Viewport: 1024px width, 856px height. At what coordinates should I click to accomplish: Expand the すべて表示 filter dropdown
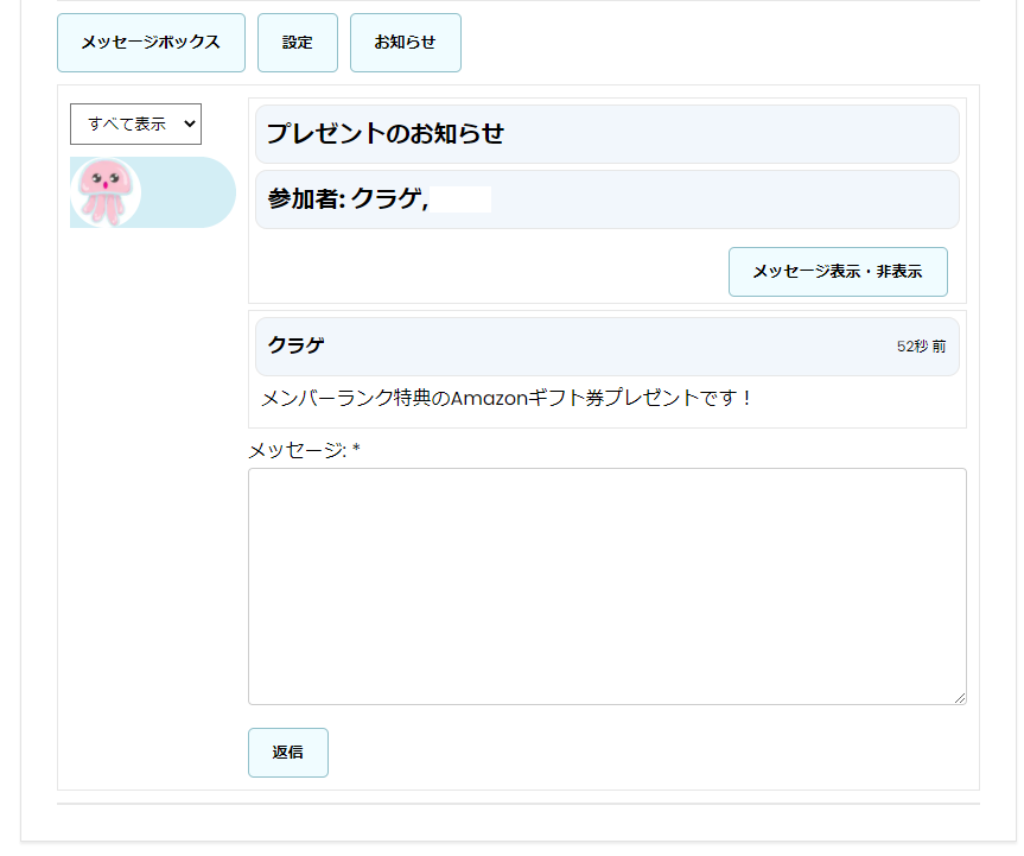point(135,124)
